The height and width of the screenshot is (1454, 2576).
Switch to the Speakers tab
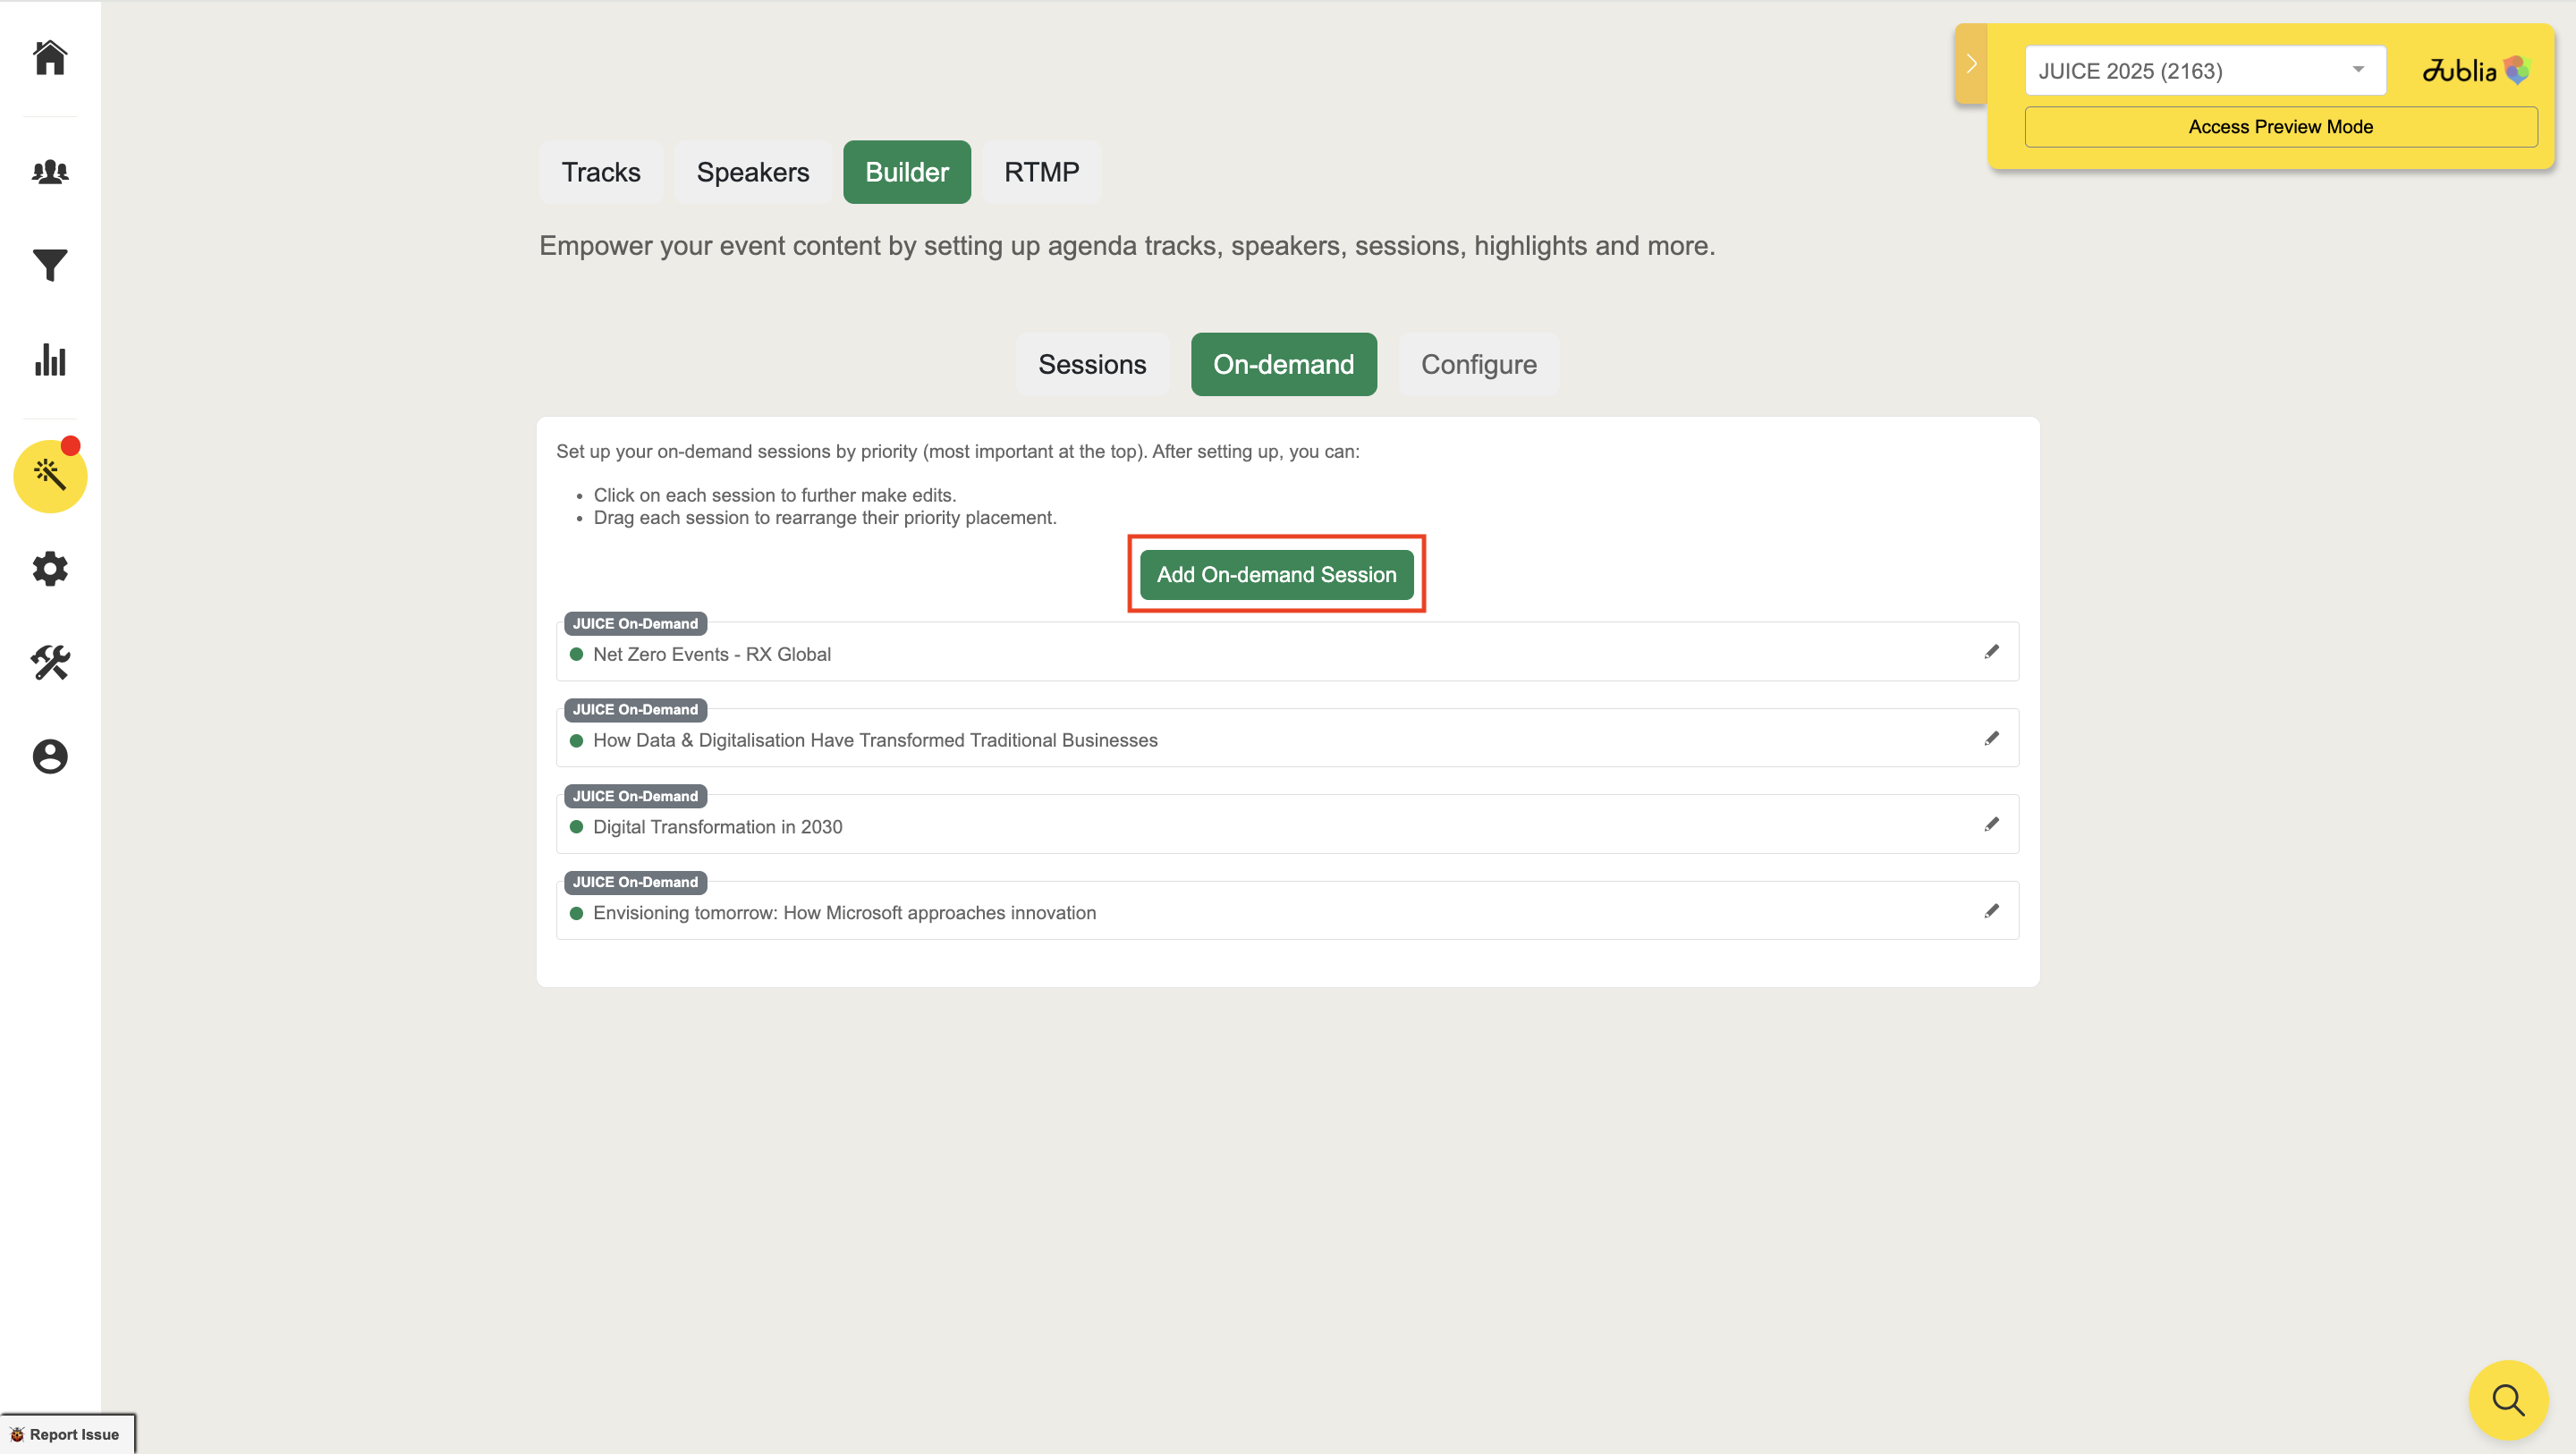coord(752,172)
